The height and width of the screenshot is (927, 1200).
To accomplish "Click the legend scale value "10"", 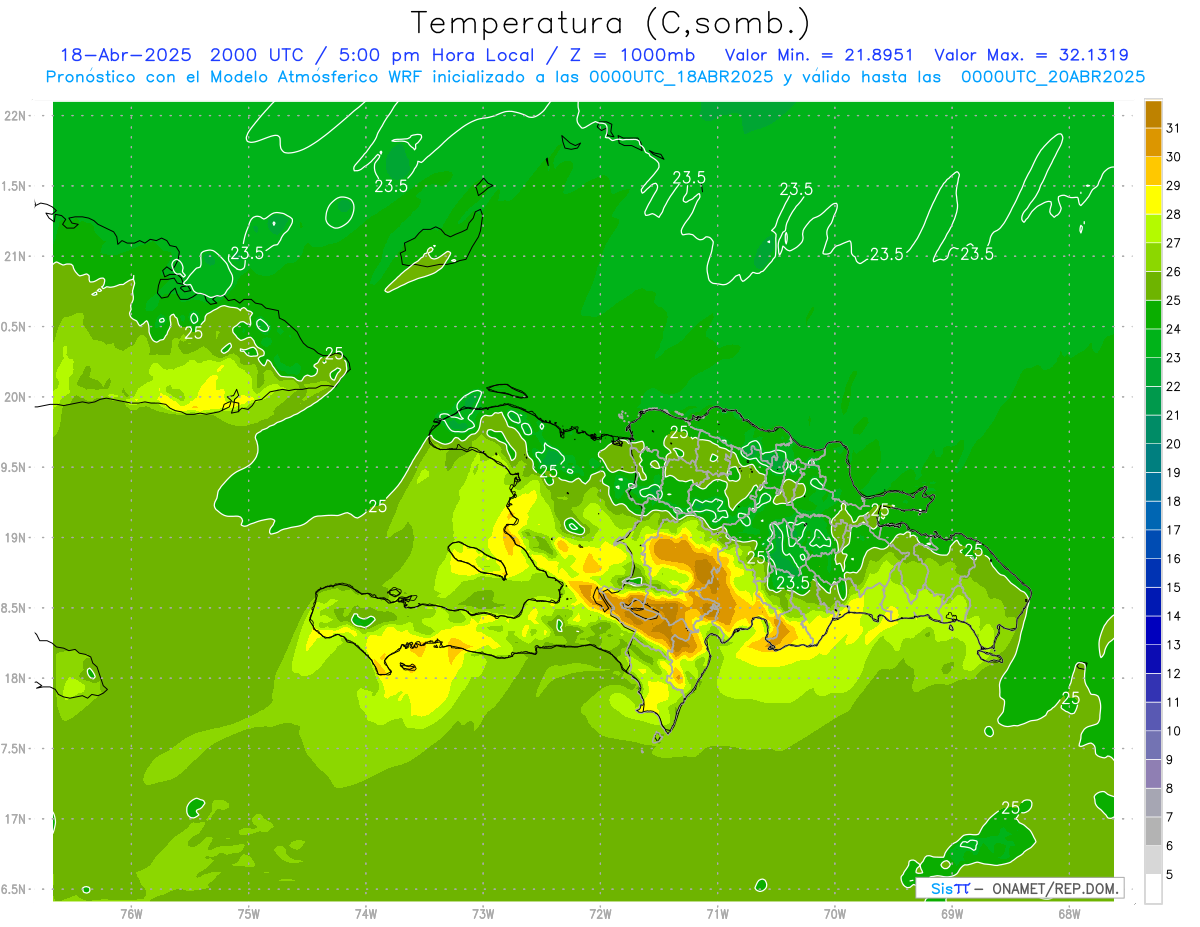I will pyautogui.click(x=1173, y=731).
